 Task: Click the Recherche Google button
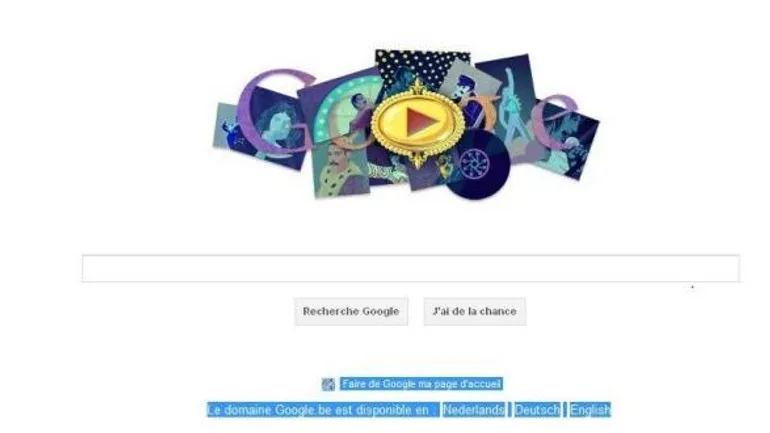point(351,311)
